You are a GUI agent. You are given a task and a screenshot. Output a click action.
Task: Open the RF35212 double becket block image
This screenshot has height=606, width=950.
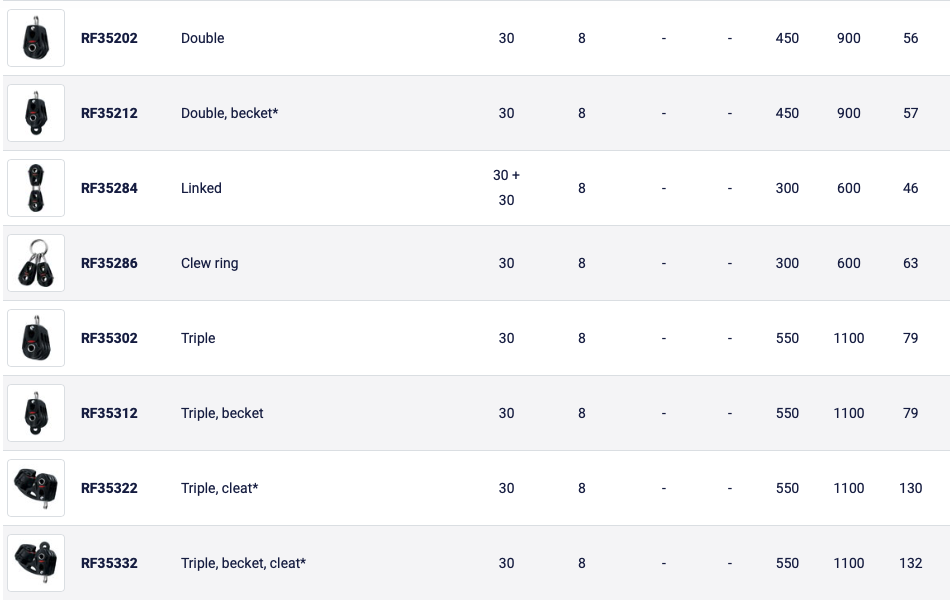[36, 113]
